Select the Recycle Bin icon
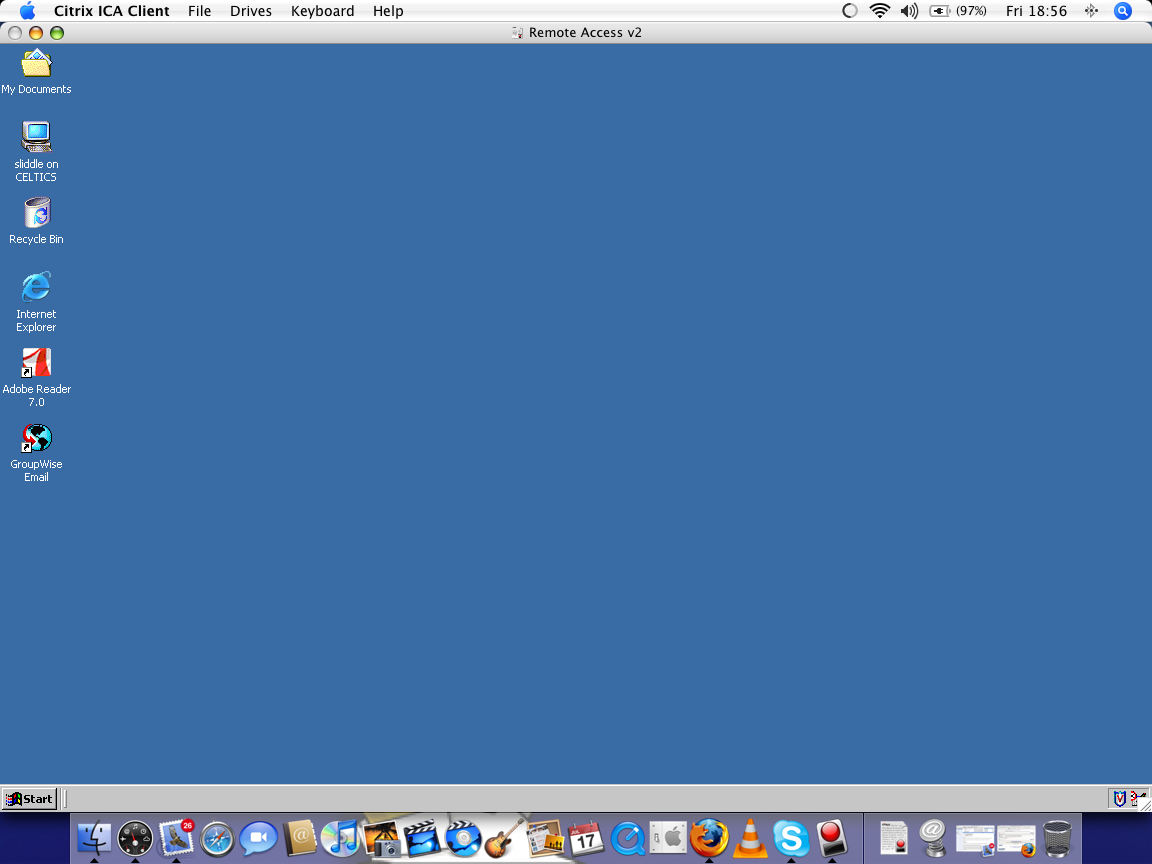 (37, 212)
